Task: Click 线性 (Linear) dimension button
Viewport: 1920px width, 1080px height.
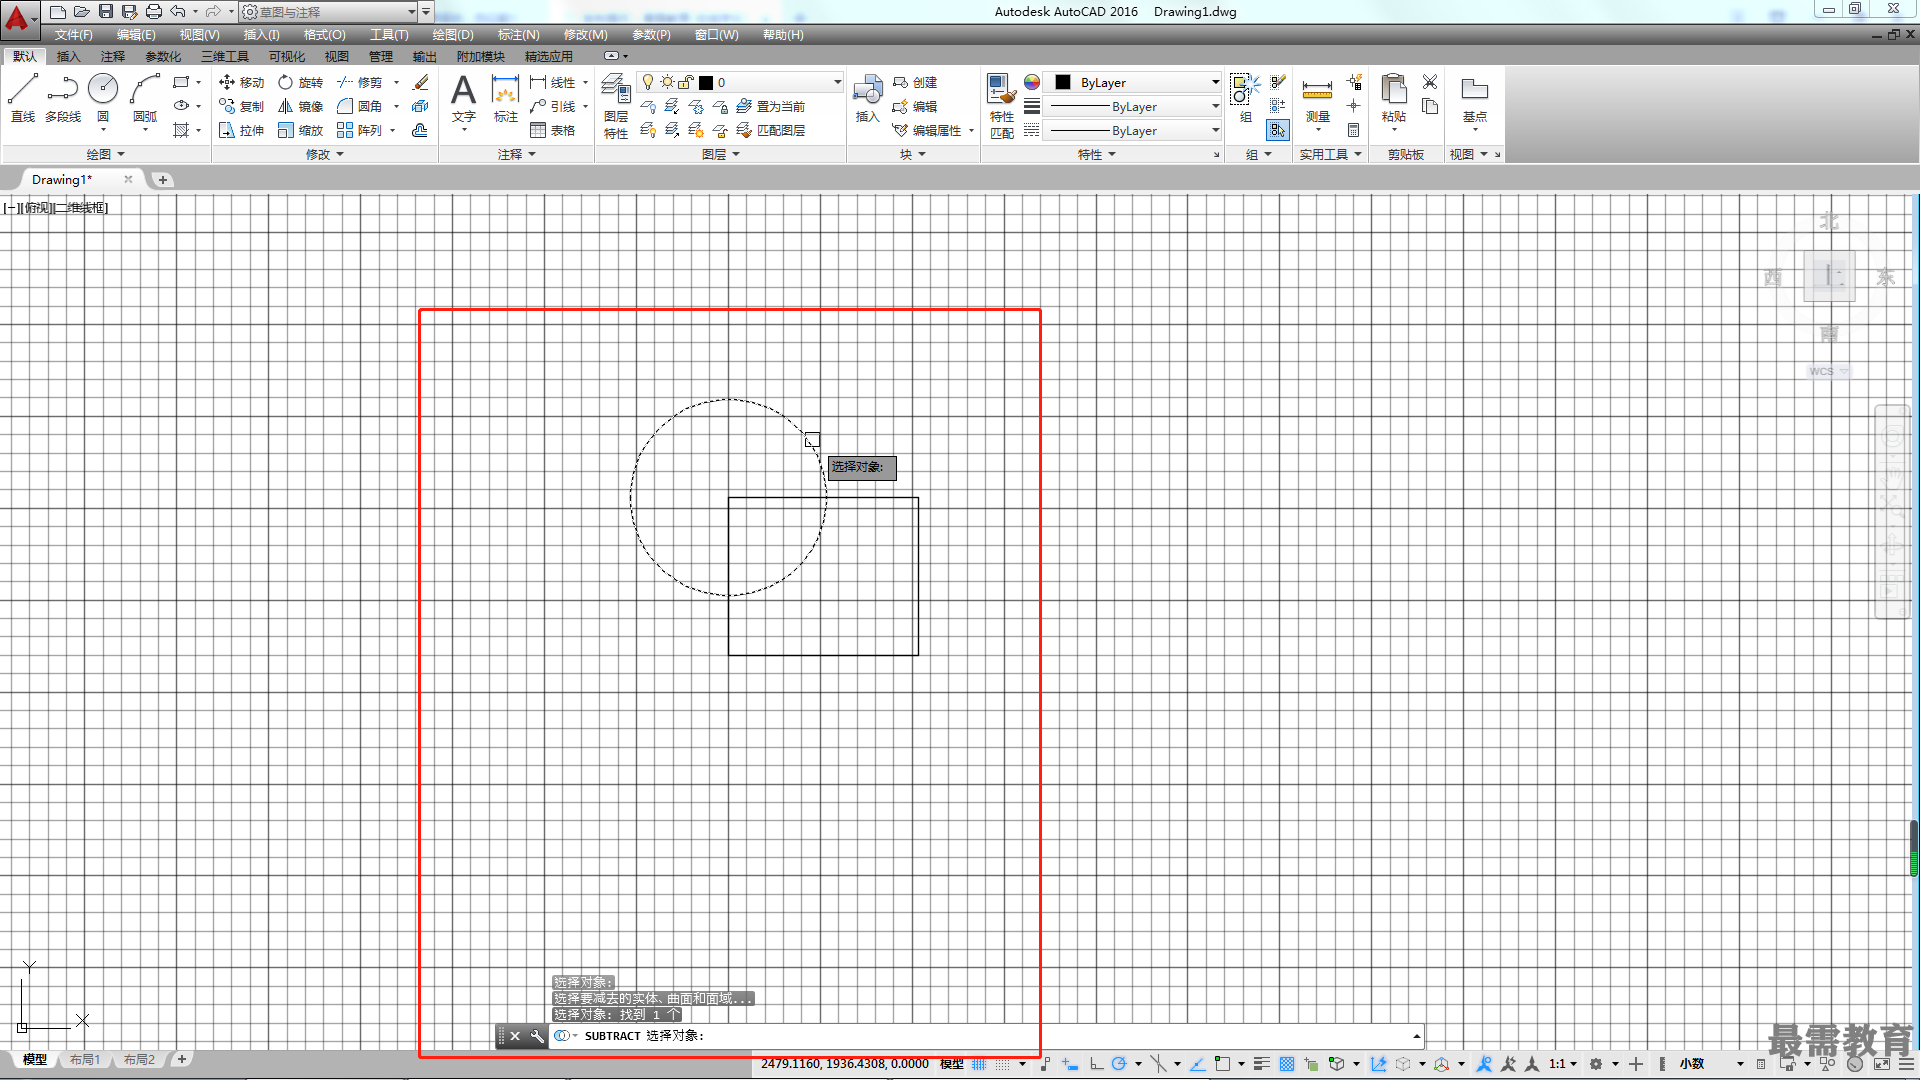Action: point(553,82)
